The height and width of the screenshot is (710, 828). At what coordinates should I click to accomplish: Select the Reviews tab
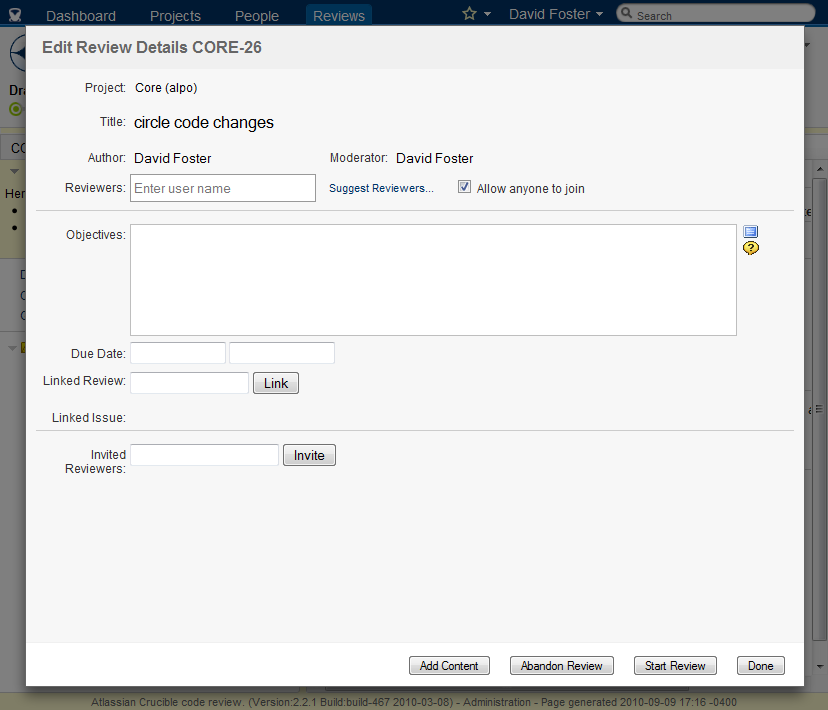(x=338, y=16)
